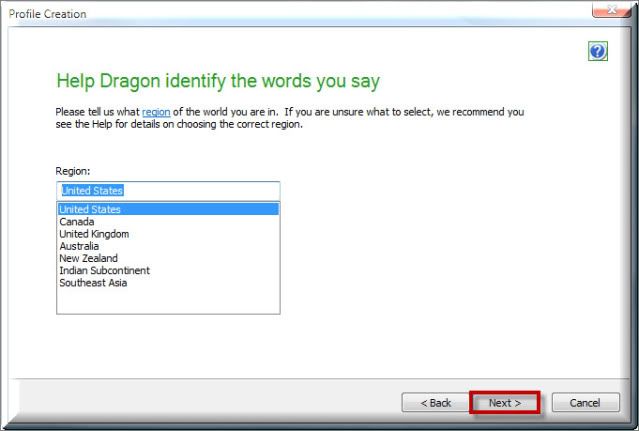Screen dimensions: 639x431
Task: Choose Canada from the region list
Action: tap(168, 222)
